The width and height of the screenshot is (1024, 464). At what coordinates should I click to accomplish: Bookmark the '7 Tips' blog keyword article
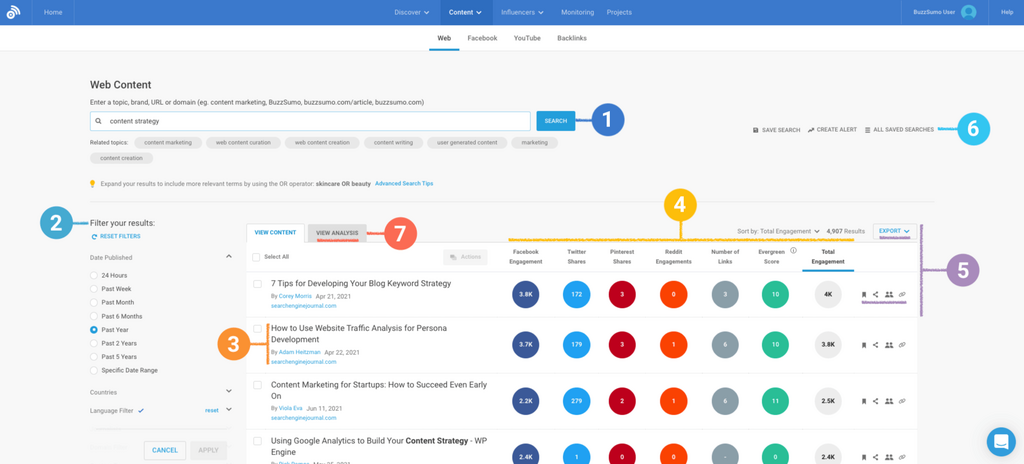coord(864,295)
